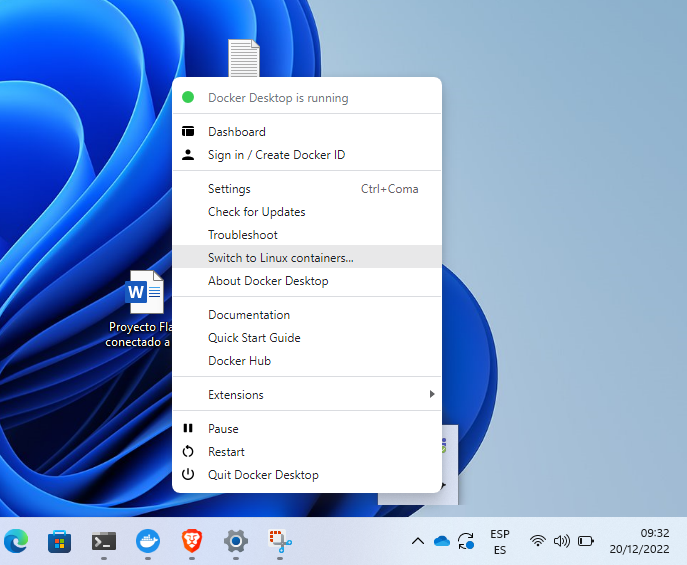
Task: Launch Microsoft Edge from the taskbar
Action: pyautogui.click(x=16, y=542)
